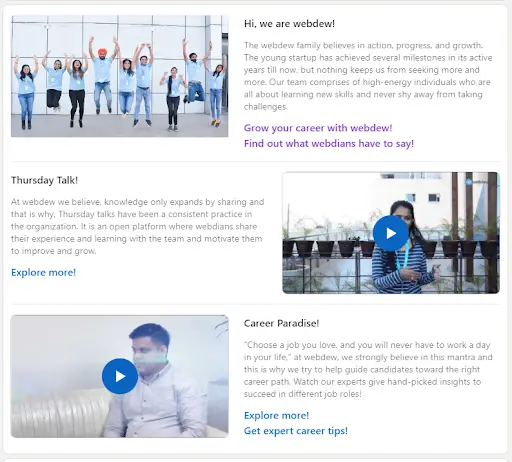Select the 'Career Paradise!' heading
Viewport: 512px width, 462px height.
click(281, 323)
